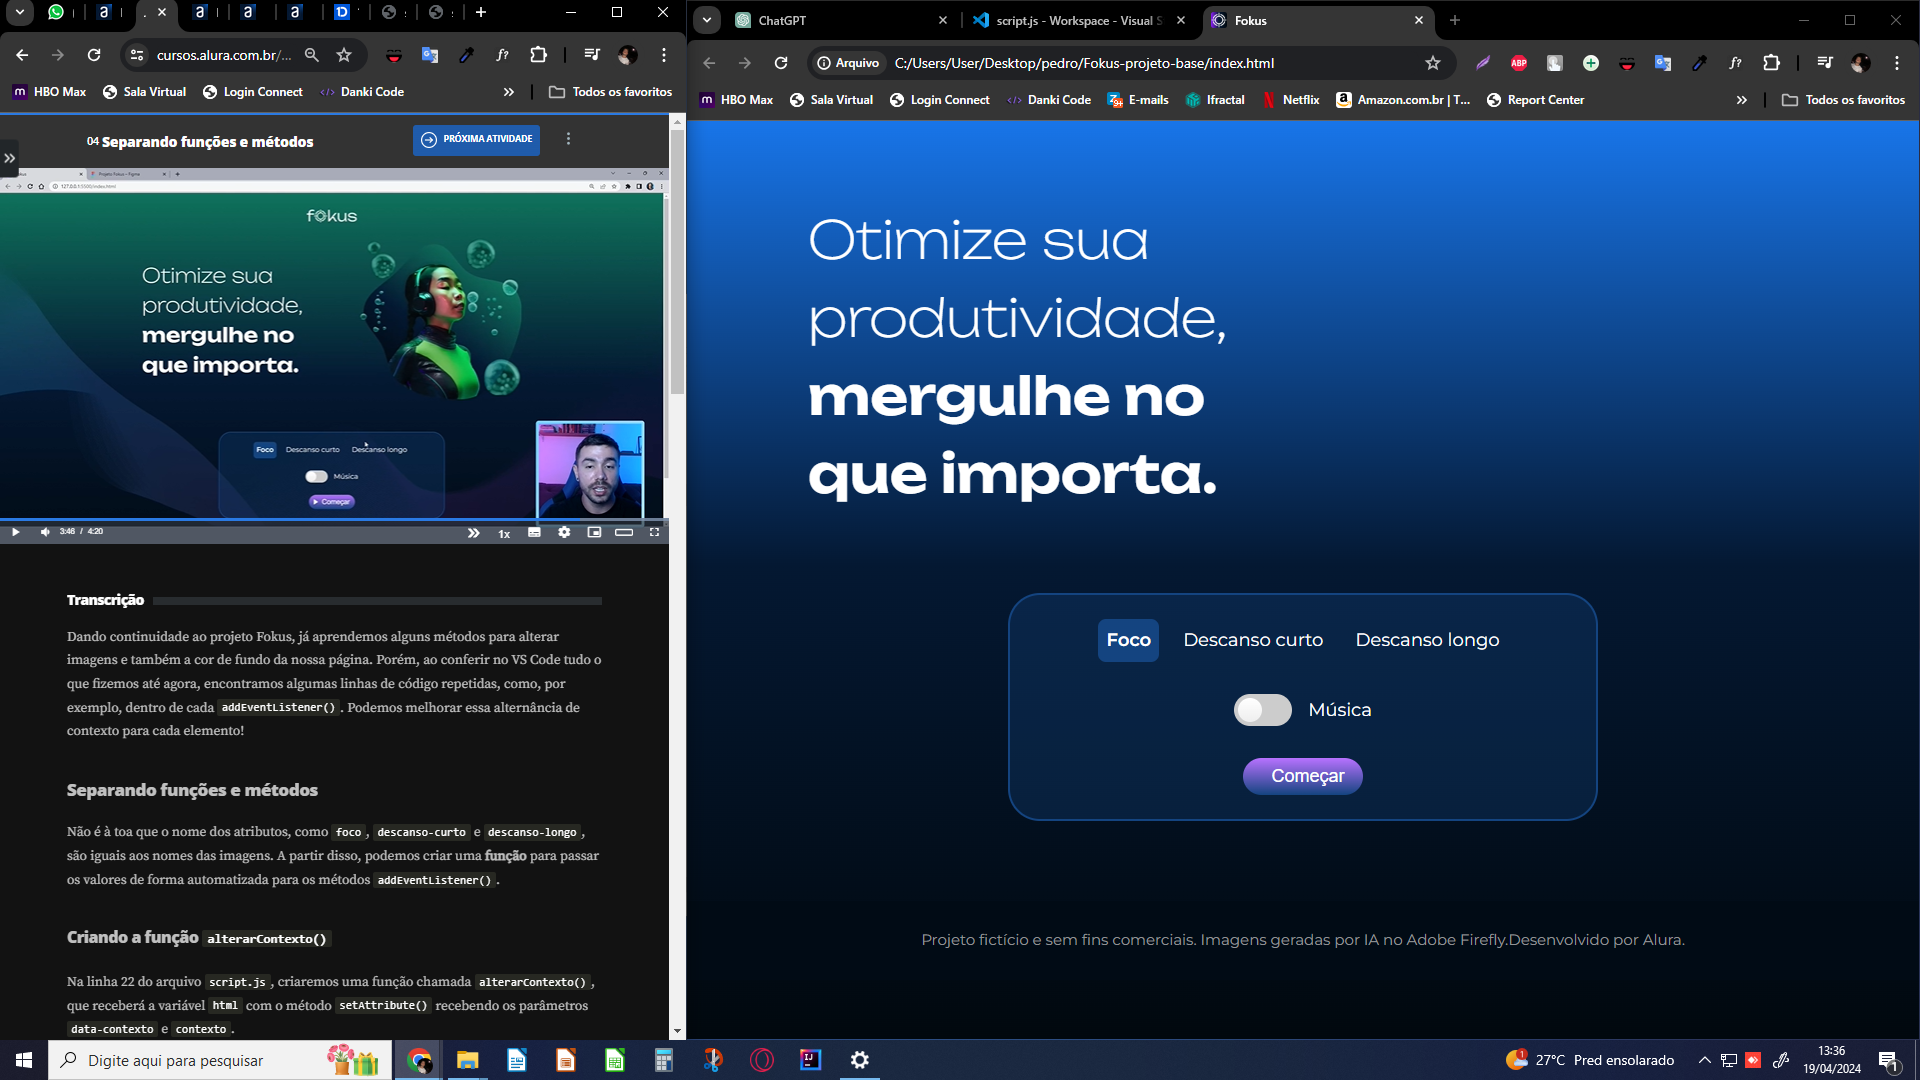Open Windows Start menu

(x=24, y=1060)
